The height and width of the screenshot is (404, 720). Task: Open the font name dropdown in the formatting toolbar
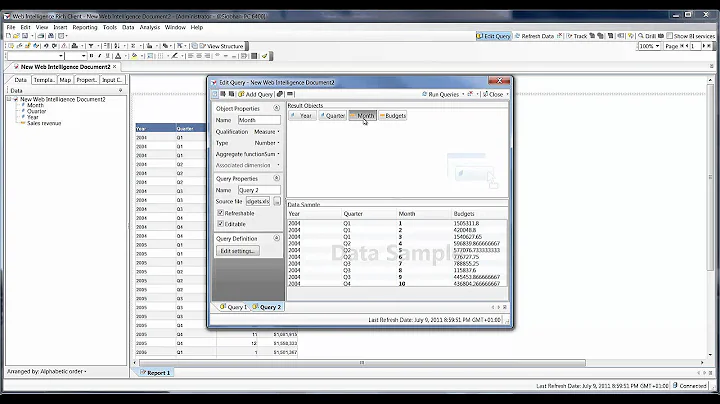pos(61,56)
